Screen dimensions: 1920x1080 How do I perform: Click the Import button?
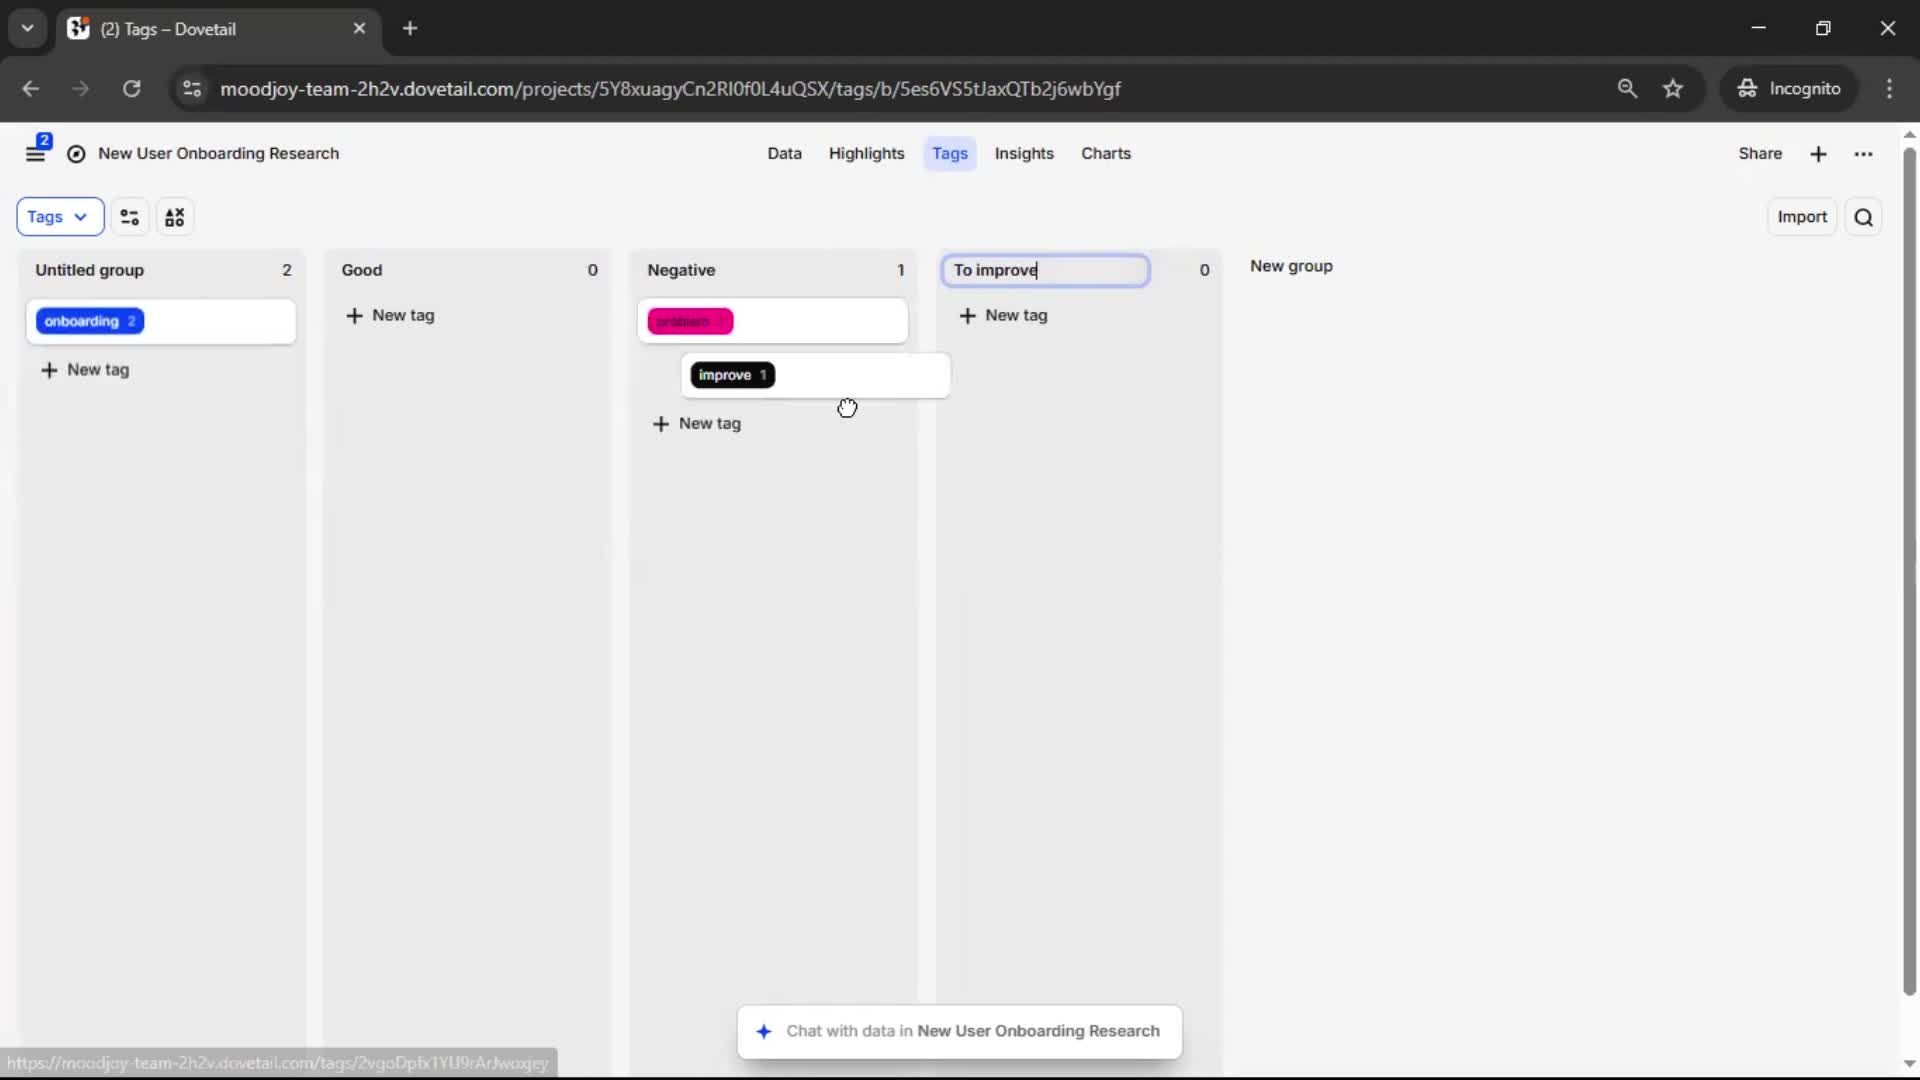tap(1801, 217)
